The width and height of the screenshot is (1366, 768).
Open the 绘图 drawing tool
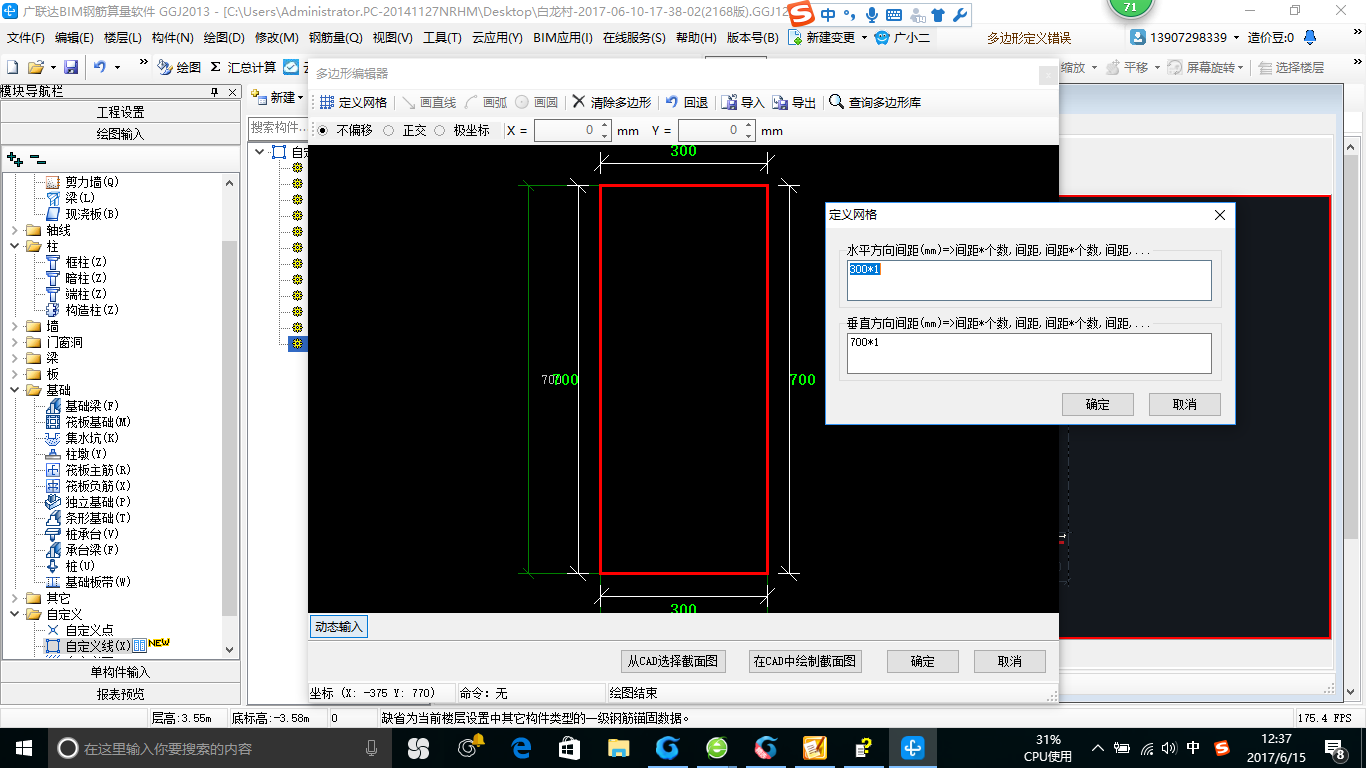coord(179,67)
